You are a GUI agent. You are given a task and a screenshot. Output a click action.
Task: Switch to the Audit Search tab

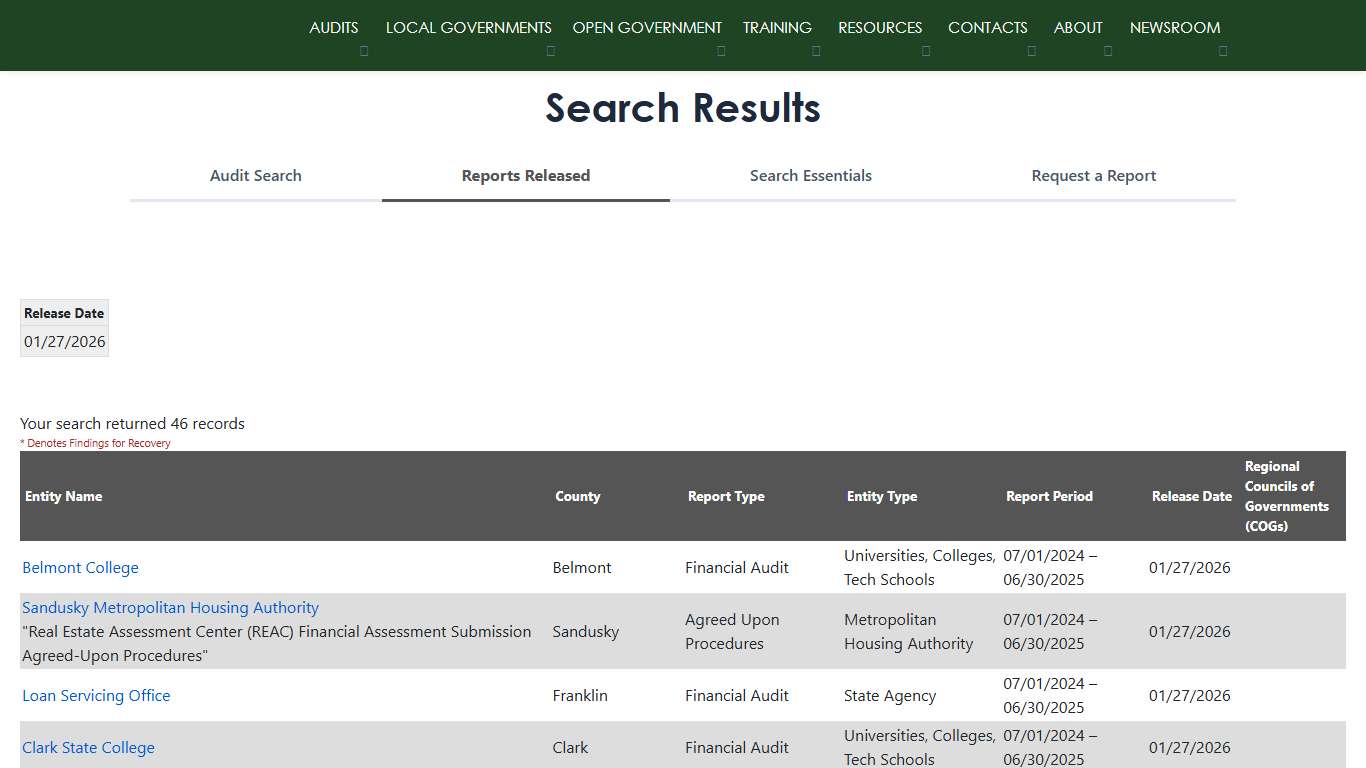coord(255,175)
